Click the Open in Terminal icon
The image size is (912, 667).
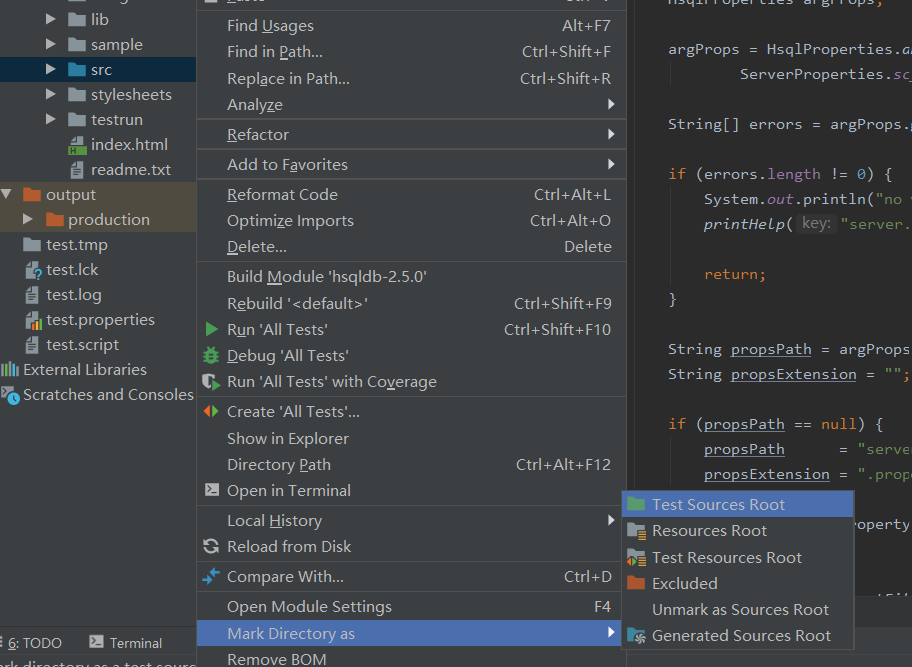click(x=212, y=490)
